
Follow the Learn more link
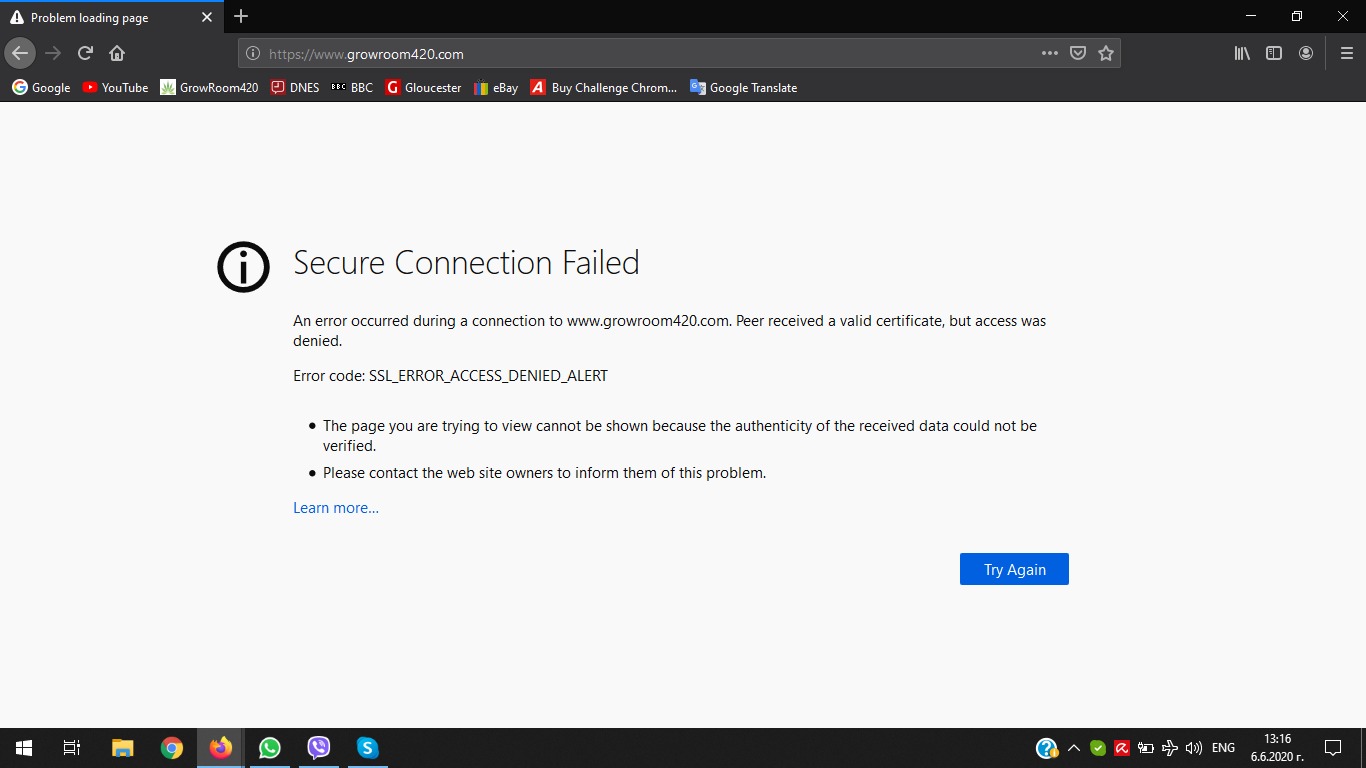pos(336,508)
